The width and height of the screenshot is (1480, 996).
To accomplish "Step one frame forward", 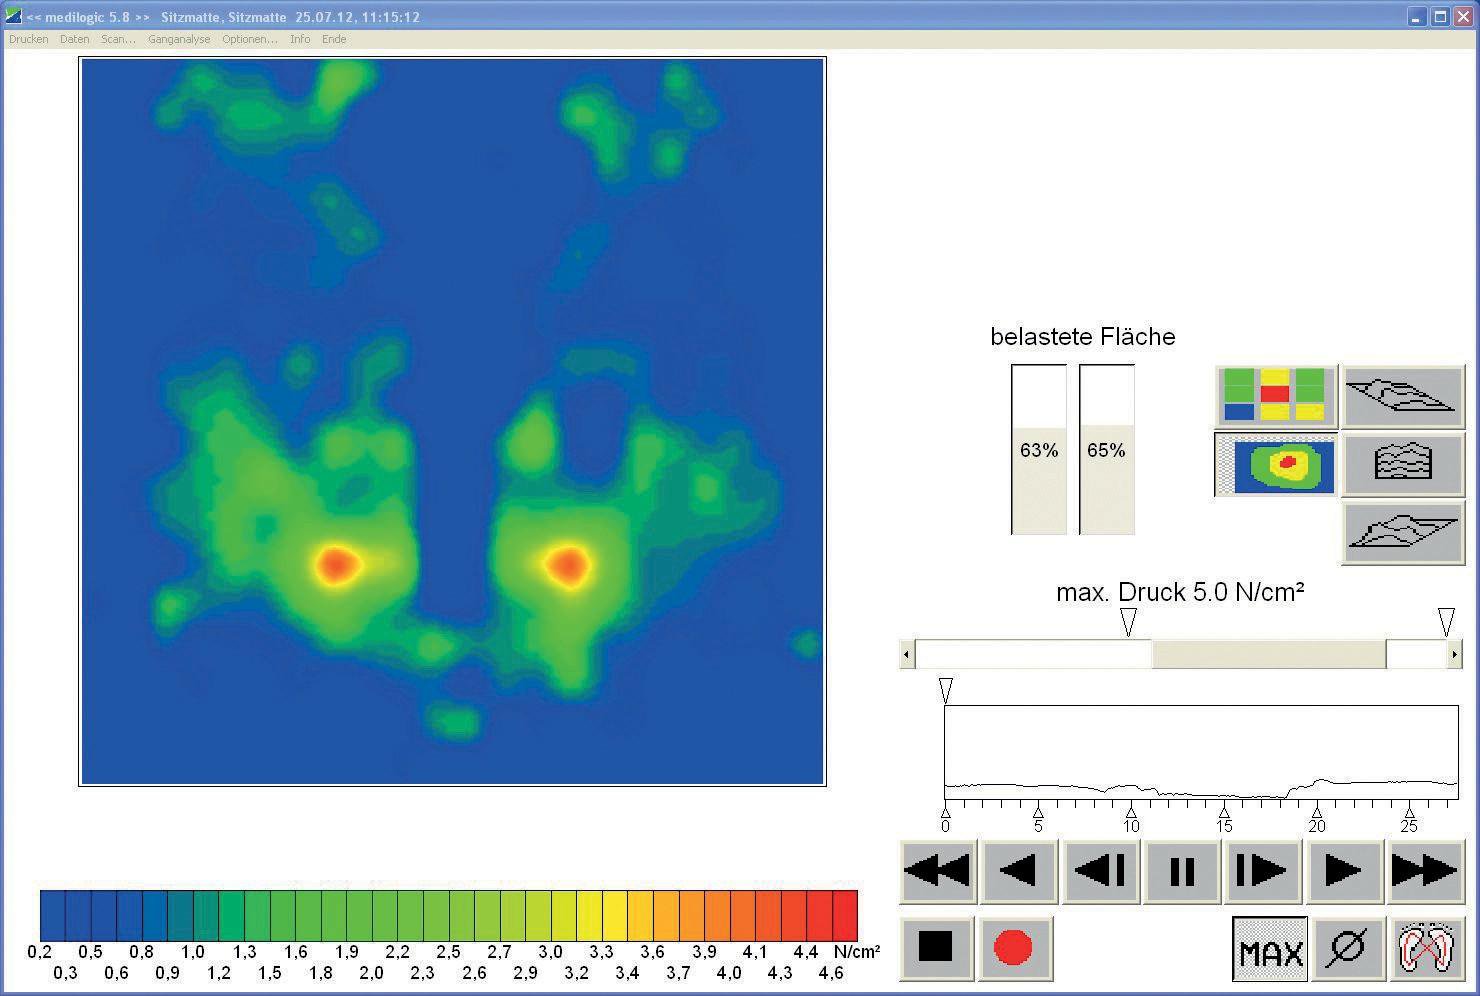I will point(1263,872).
